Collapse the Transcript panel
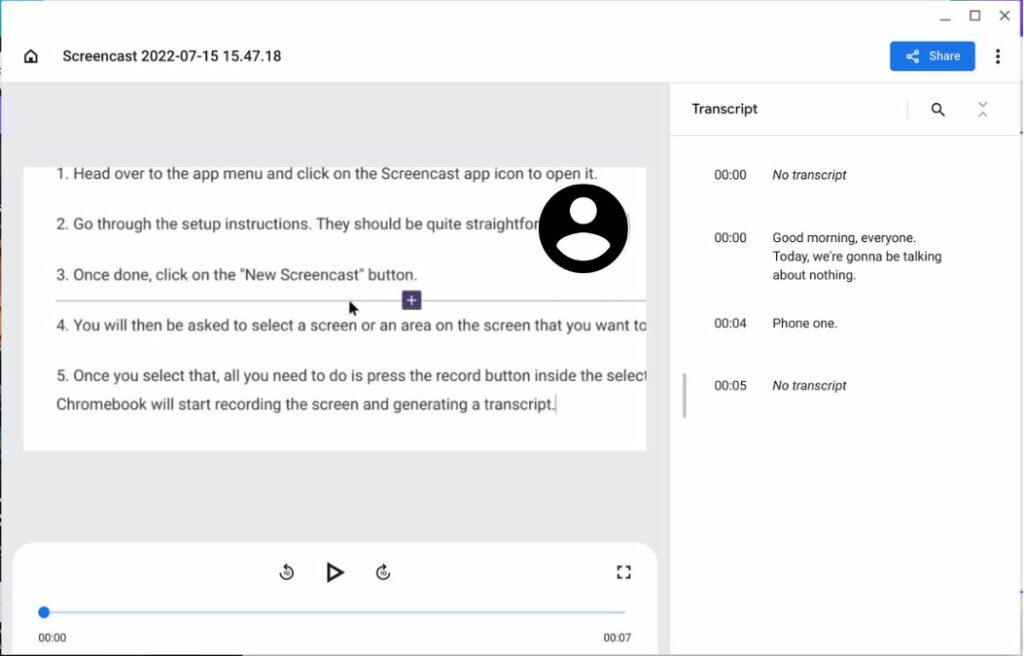Viewport: 1024px width, 656px height. [983, 109]
